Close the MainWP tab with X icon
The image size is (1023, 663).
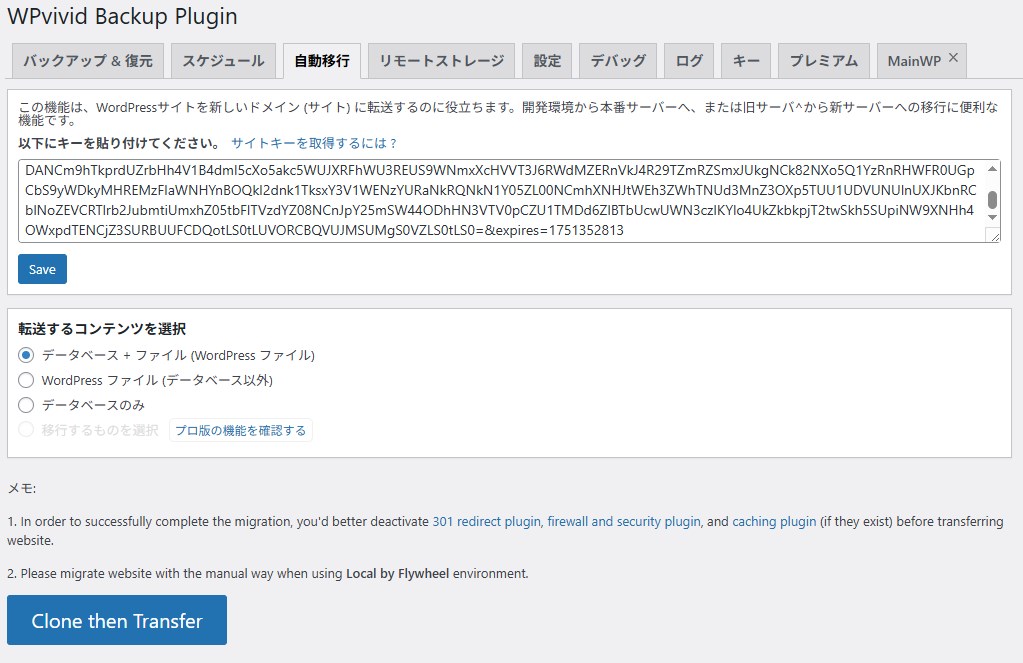[x=953, y=57]
